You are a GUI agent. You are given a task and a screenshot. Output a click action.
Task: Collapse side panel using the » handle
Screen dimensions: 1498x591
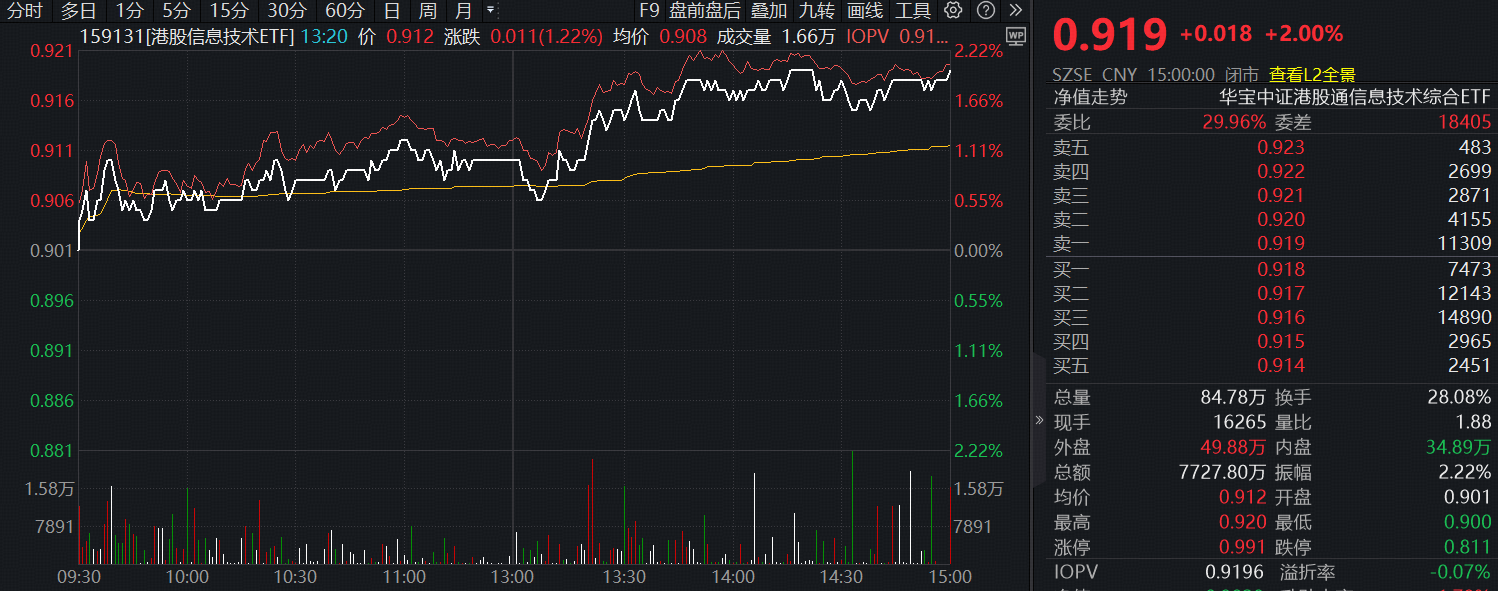(1039, 420)
